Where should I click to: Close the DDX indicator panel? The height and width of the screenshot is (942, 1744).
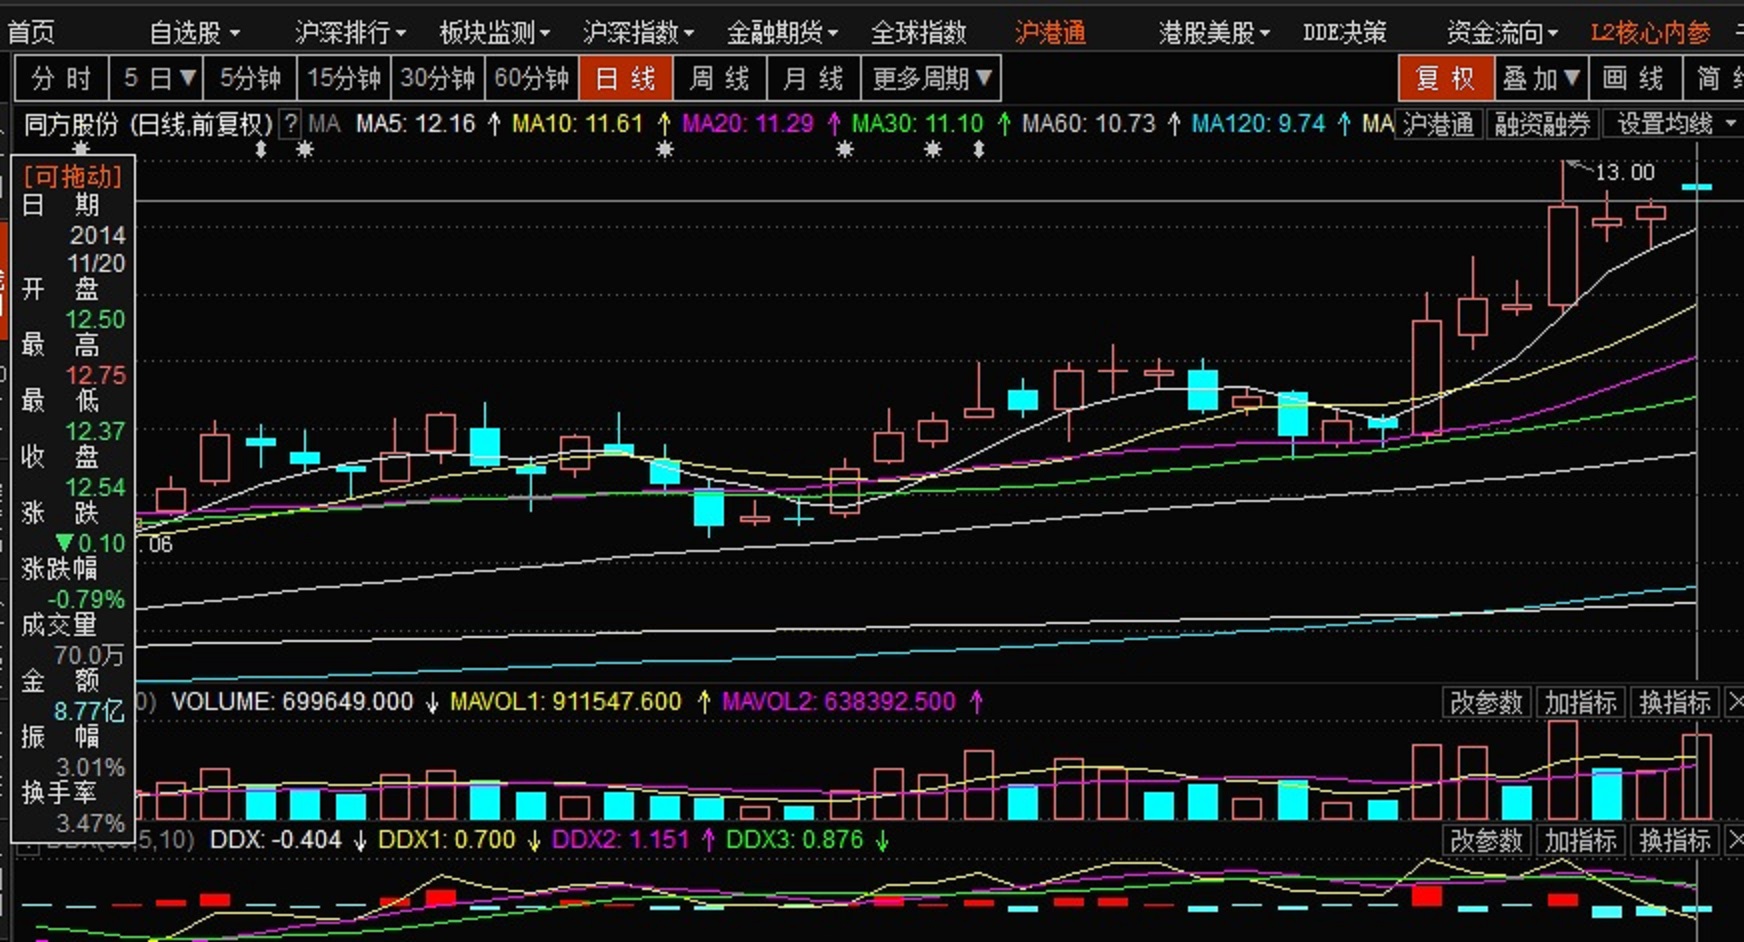pyautogui.click(x=1735, y=840)
